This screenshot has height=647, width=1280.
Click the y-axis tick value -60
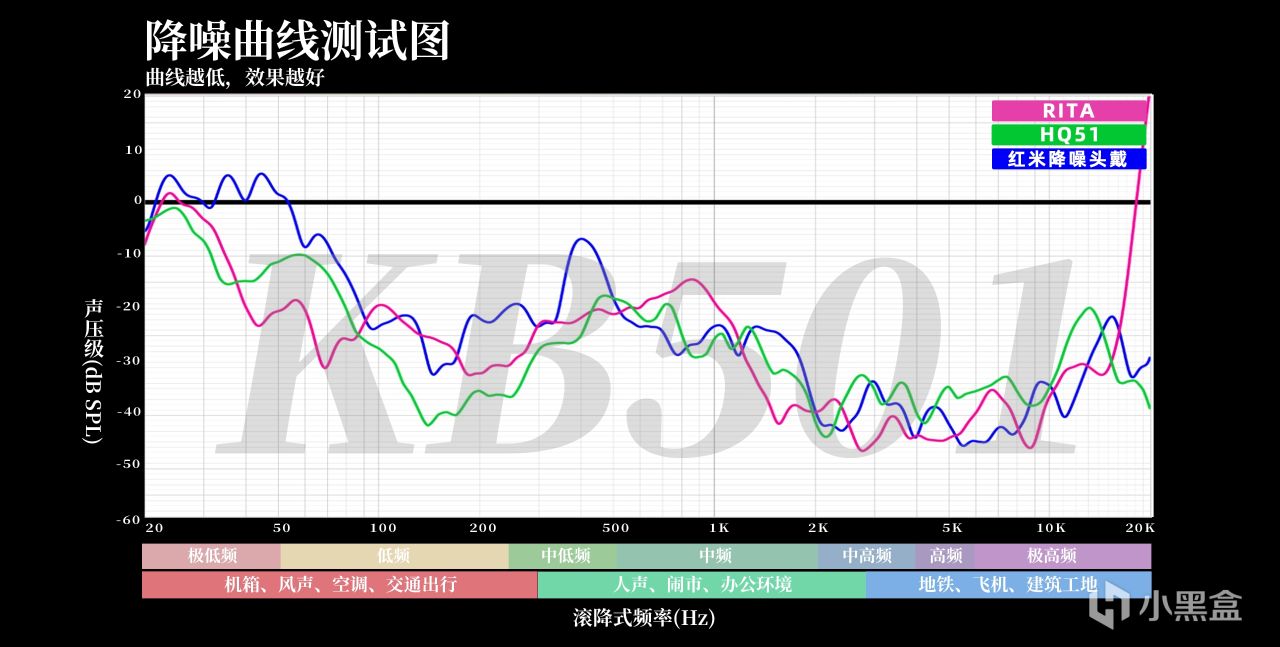tap(129, 519)
